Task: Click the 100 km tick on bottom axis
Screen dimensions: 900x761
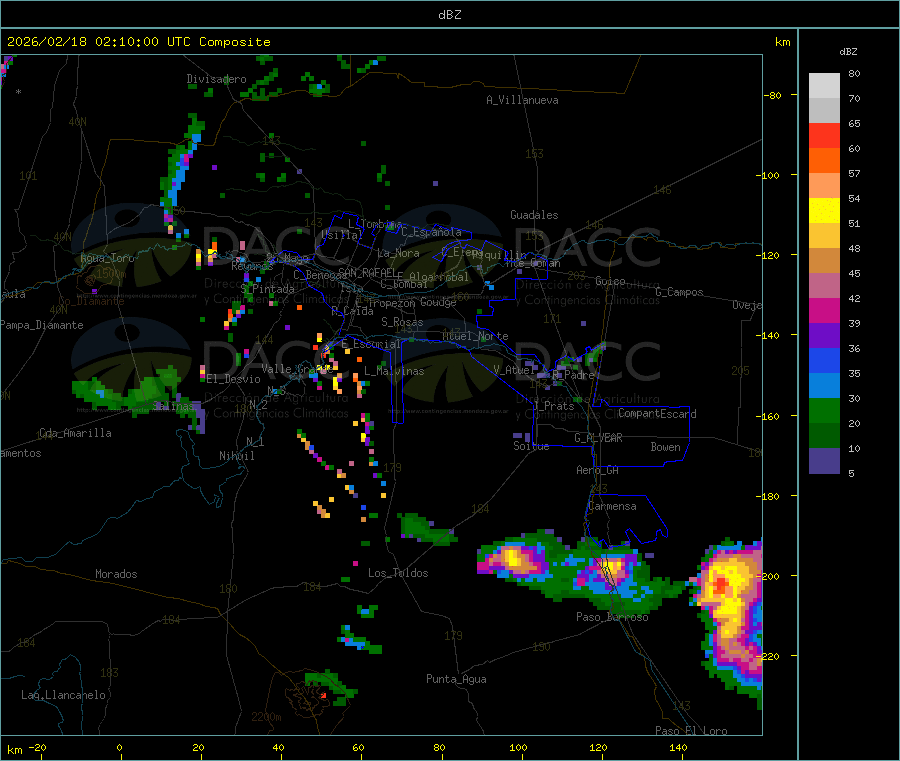Action: tap(518, 747)
